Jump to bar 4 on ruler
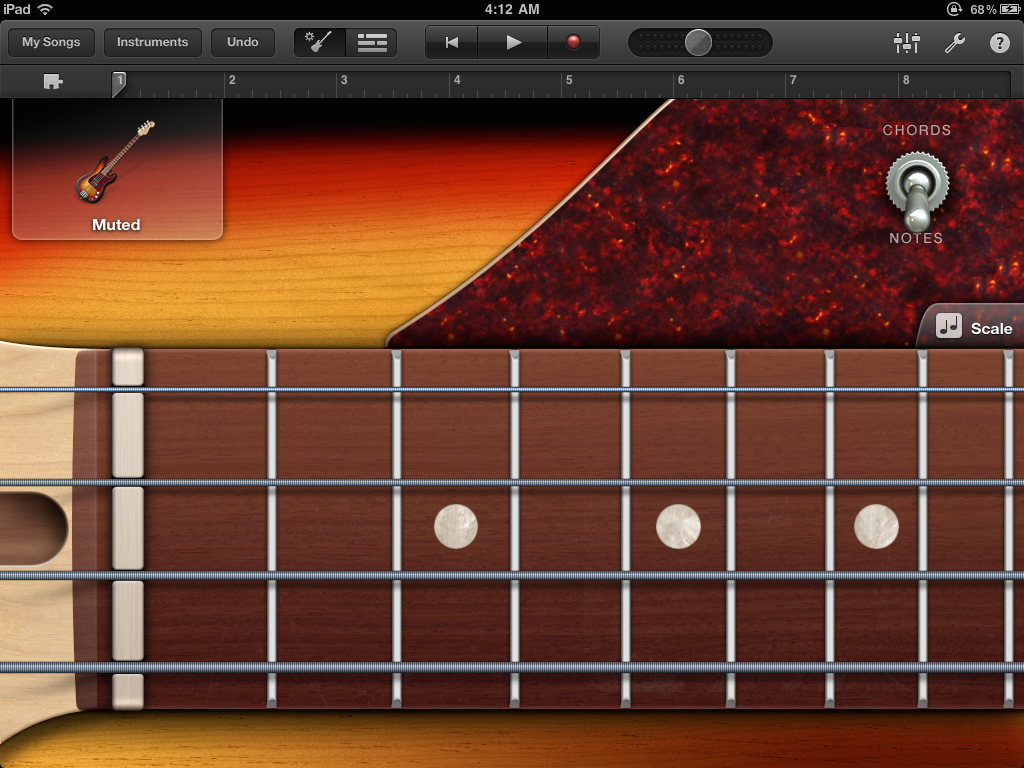The image size is (1024, 768). click(457, 80)
